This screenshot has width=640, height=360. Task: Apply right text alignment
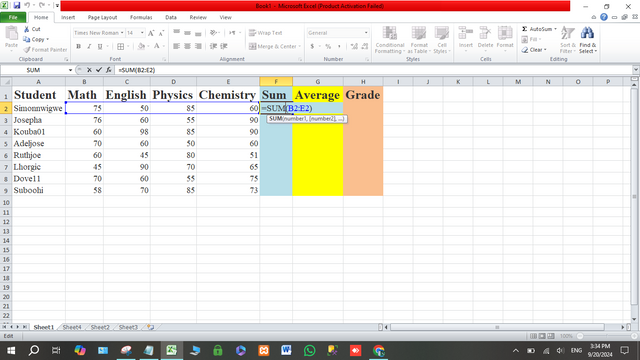(x=198, y=46)
